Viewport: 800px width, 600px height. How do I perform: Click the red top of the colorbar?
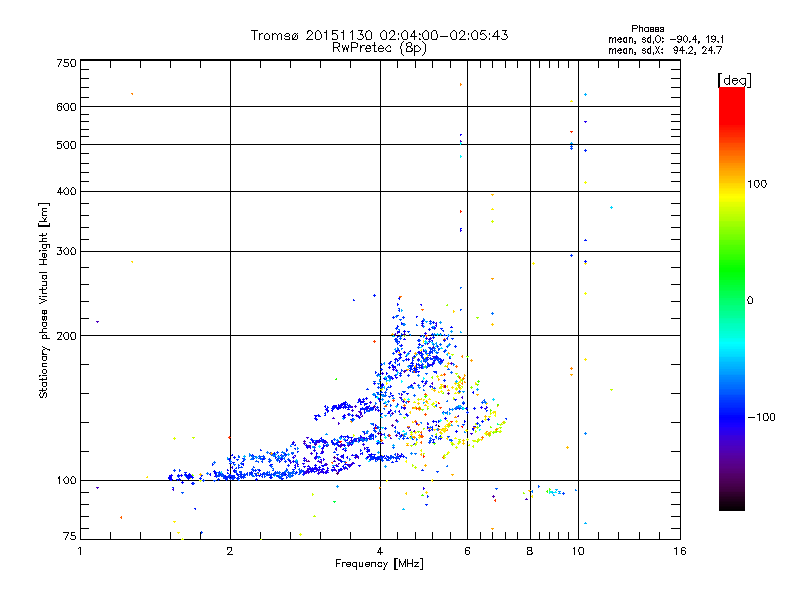click(732, 99)
